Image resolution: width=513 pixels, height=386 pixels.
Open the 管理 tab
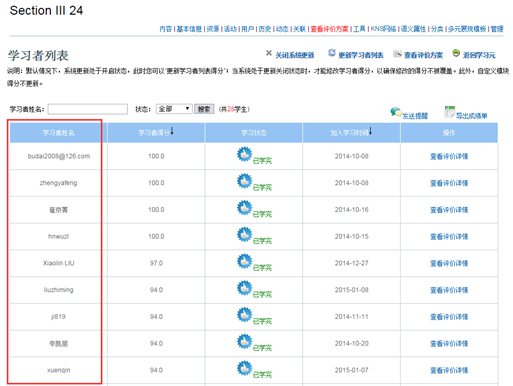(497, 29)
